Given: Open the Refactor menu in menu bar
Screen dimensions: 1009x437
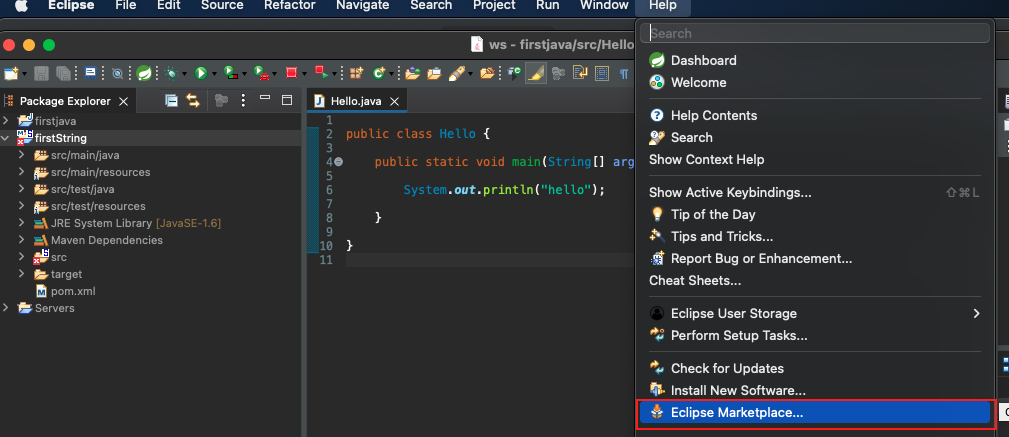Looking at the screenshot, I should pyautogui.click(x=290, y=6).
